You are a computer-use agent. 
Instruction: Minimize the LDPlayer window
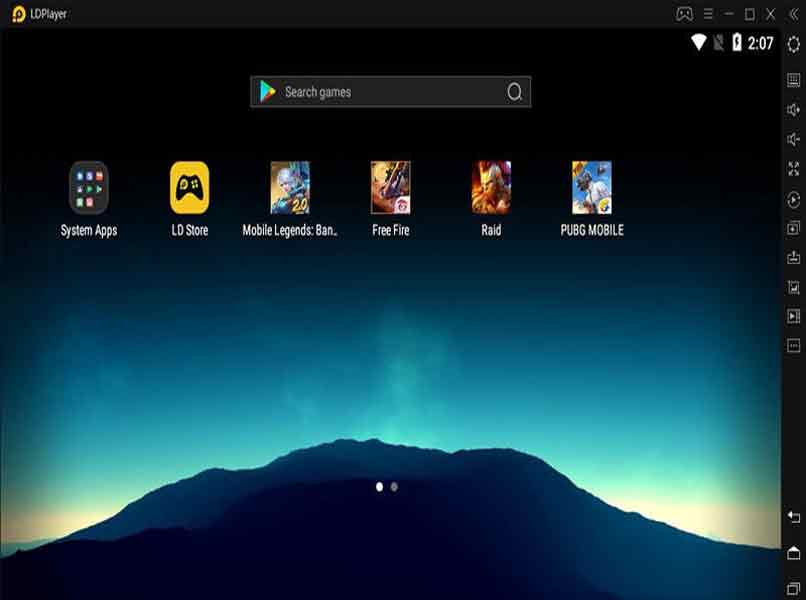coord(728,14)
